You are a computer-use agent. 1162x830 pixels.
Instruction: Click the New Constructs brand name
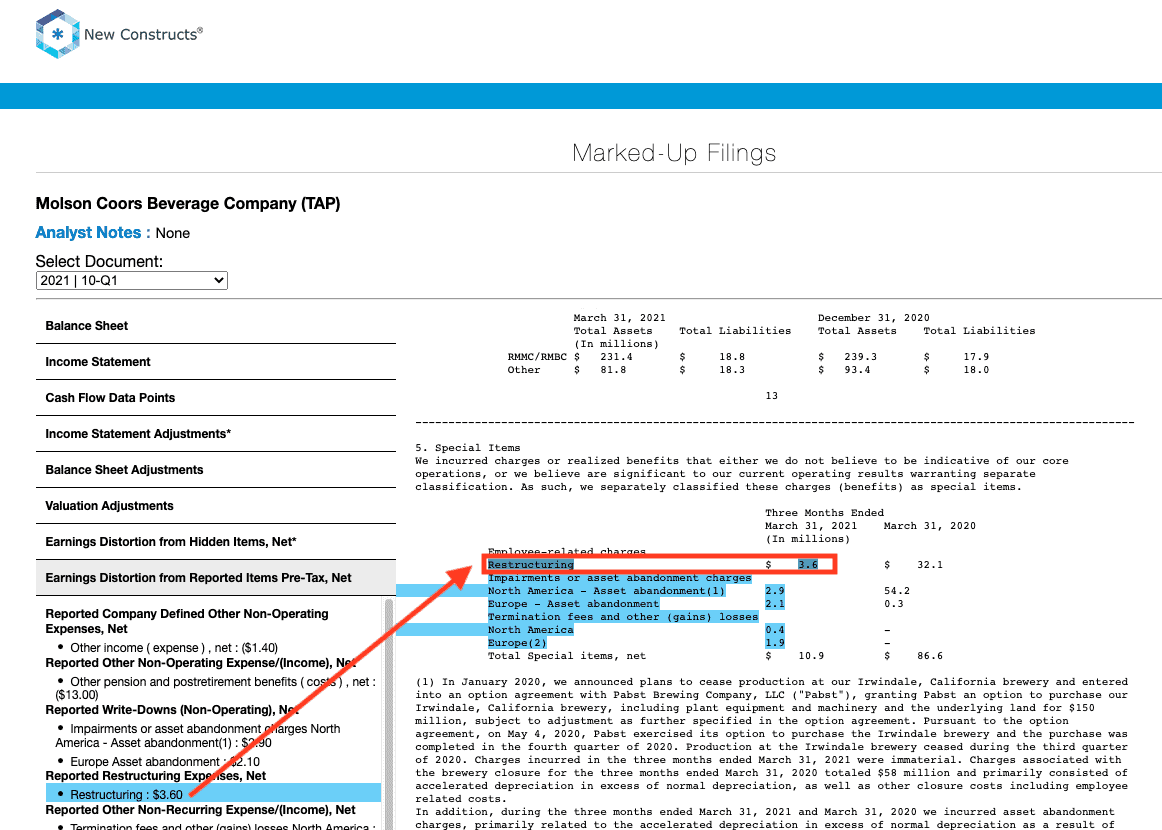point(143,34)
